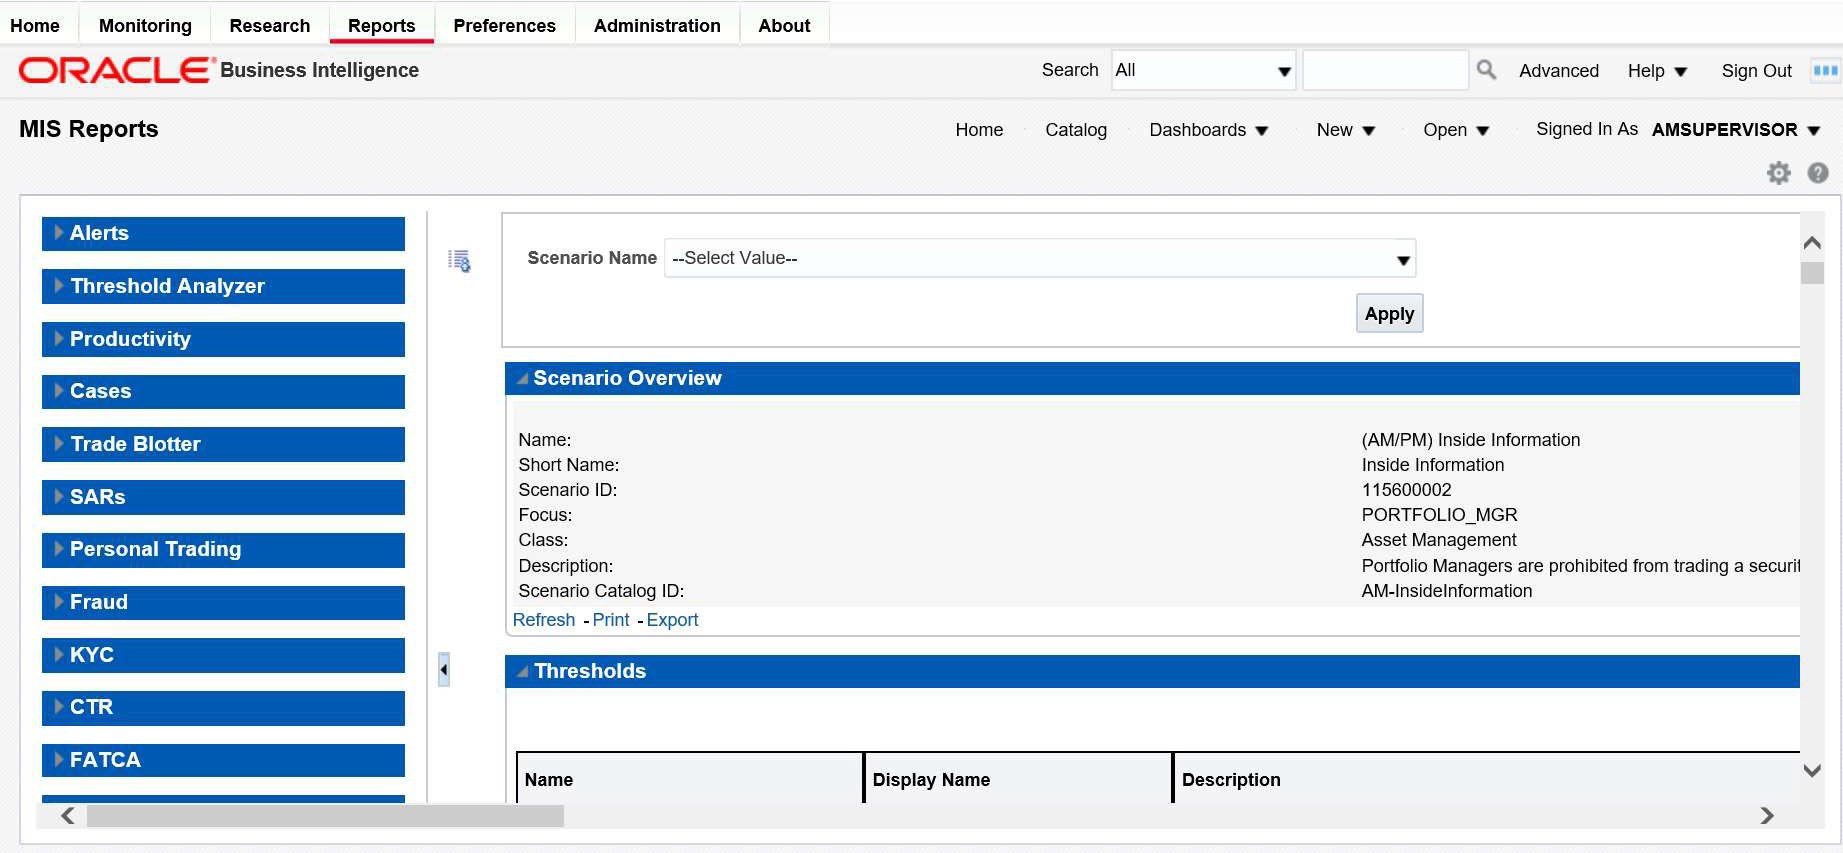Image resolution: width=1843 pixels, height=853 pixels.
Task: Expand the Personal Trading section
Action: (x=223, y=549)
